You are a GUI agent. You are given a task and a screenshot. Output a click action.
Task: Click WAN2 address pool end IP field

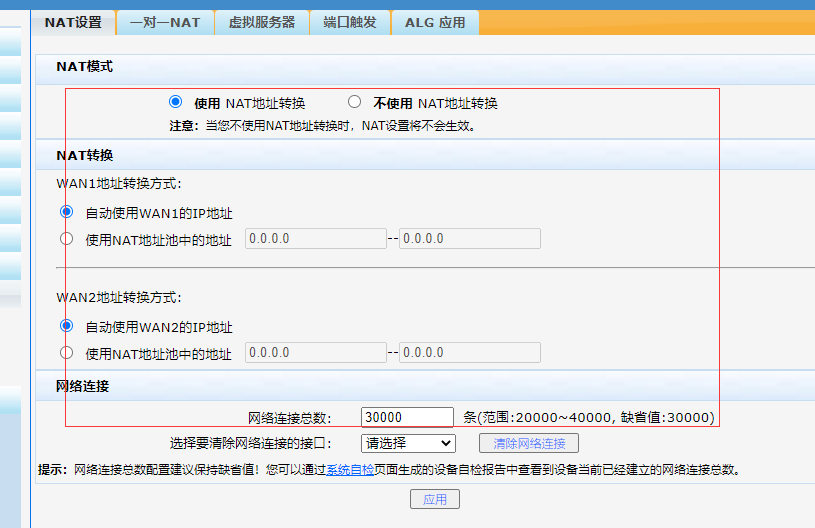(x=470, y=352)
